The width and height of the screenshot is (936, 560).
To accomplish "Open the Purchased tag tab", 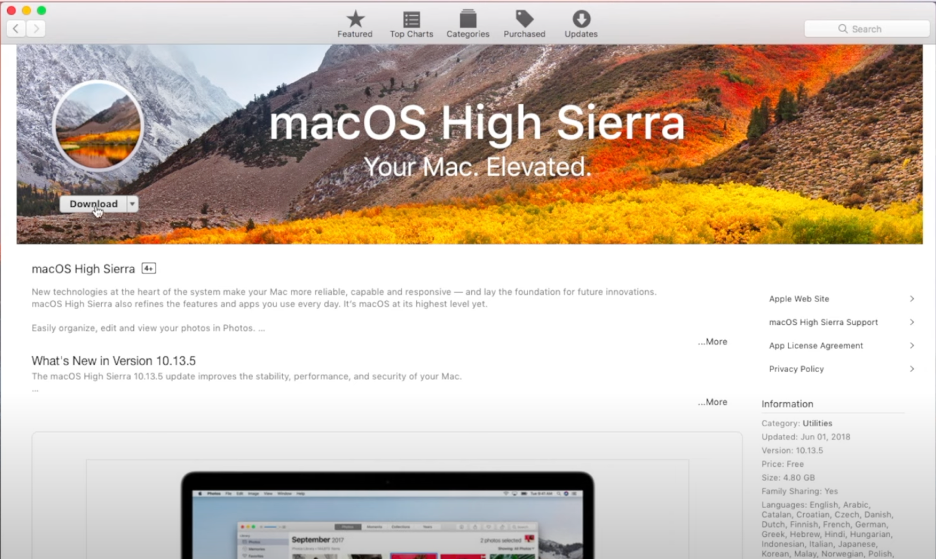I will tap(524, 24).
